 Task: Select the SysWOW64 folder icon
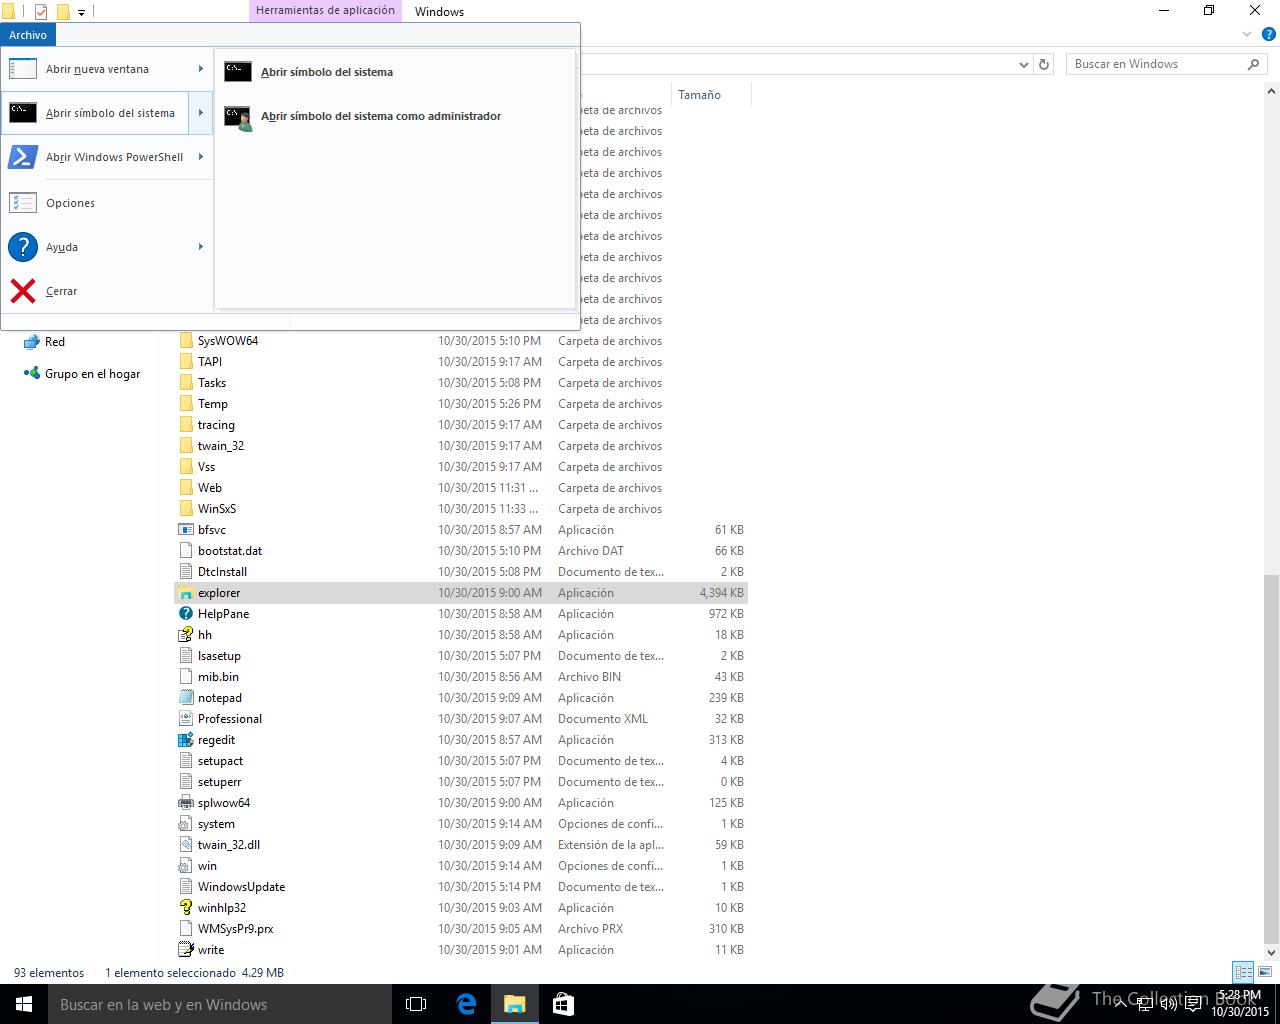[x=186, y=341]
